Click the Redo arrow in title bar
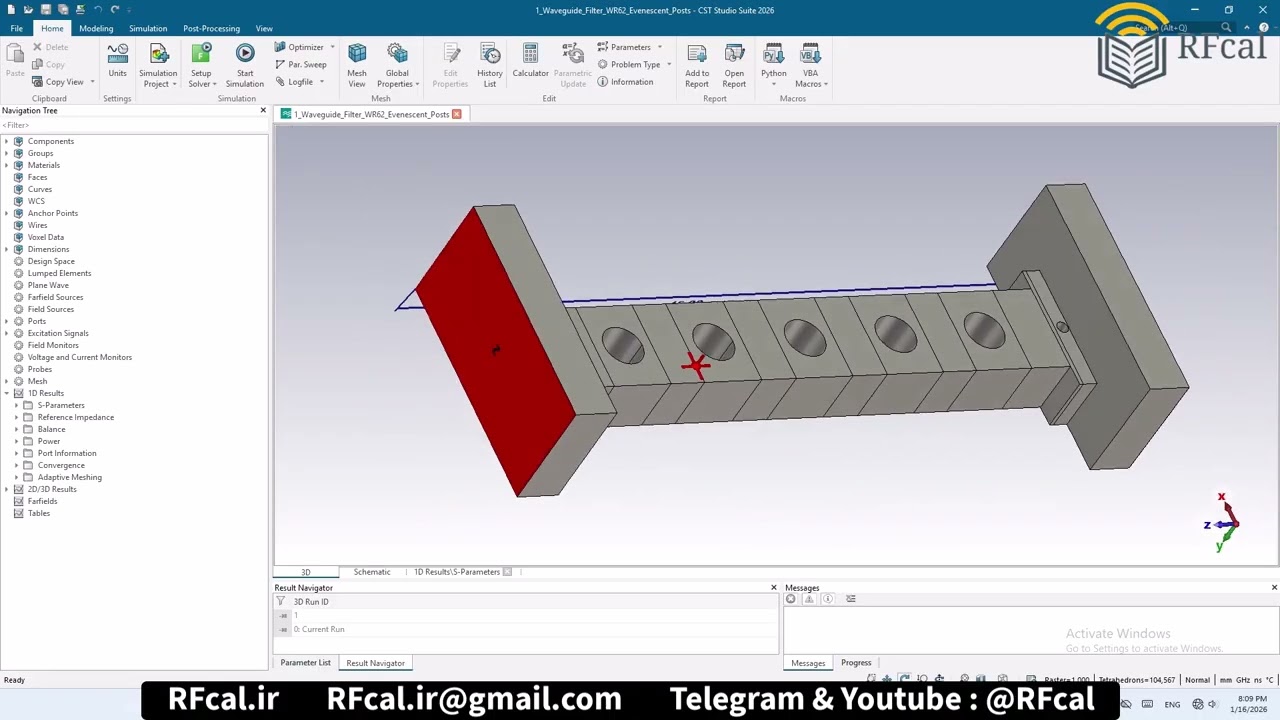This screenshot has width=1280, height=720. (115, 10)
